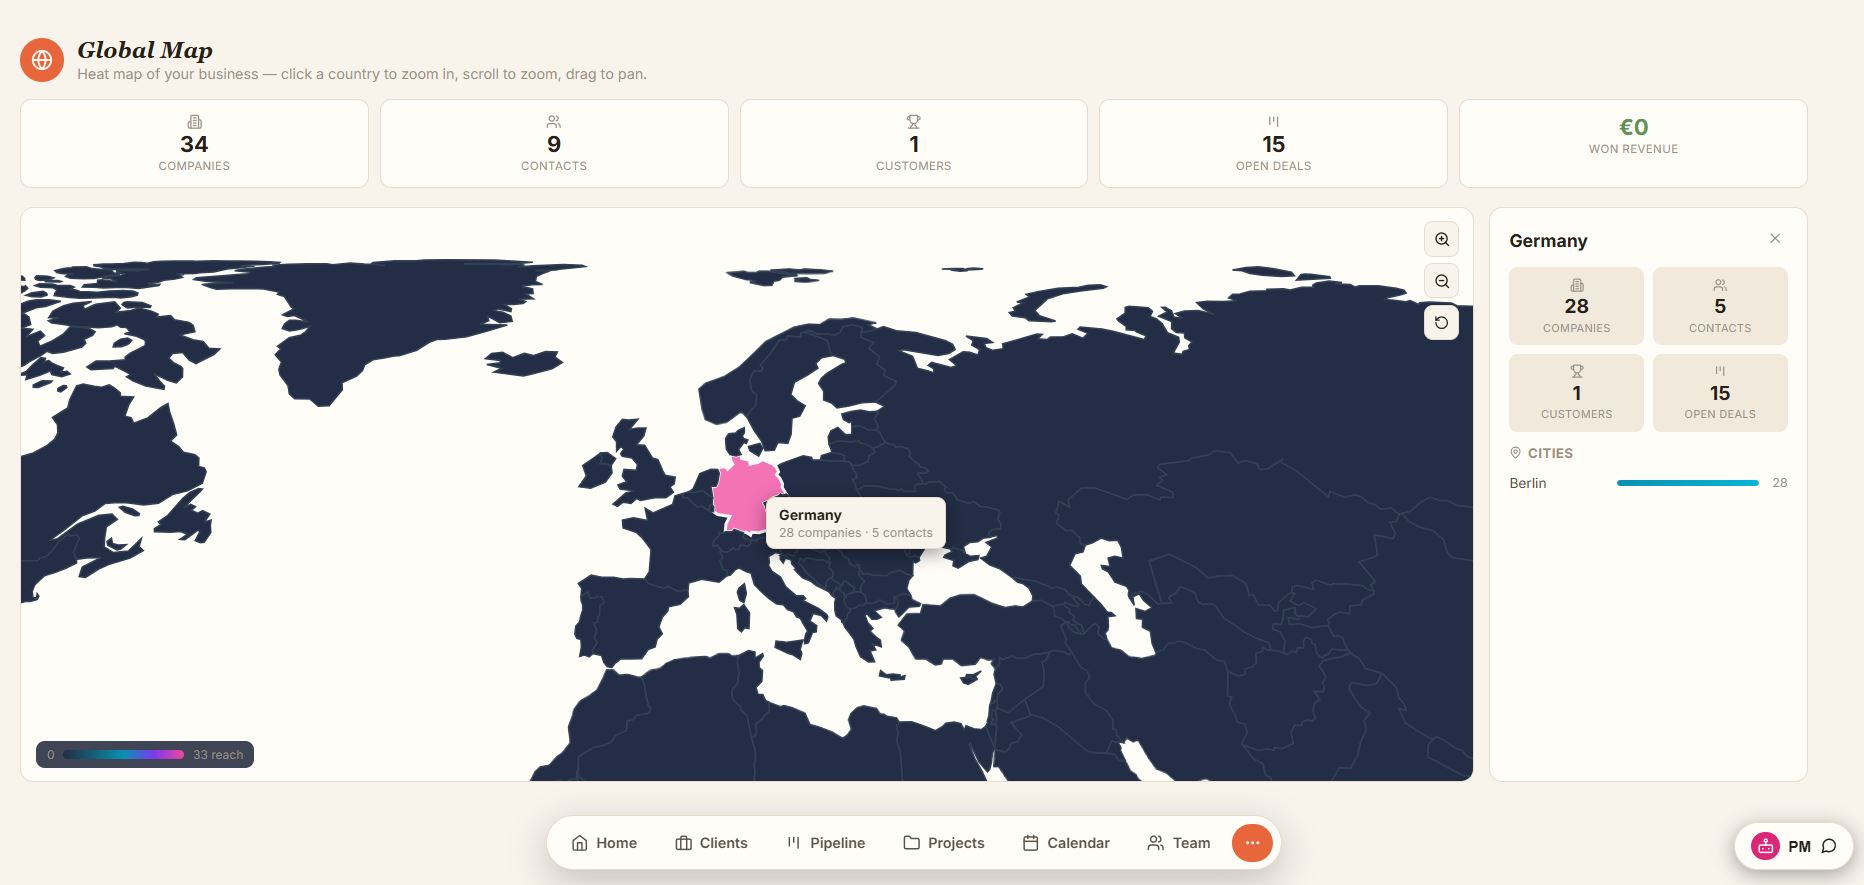1864x885 pixels.
Task: Click the Pipeline icon in the navbar
Action: point(794,843)
